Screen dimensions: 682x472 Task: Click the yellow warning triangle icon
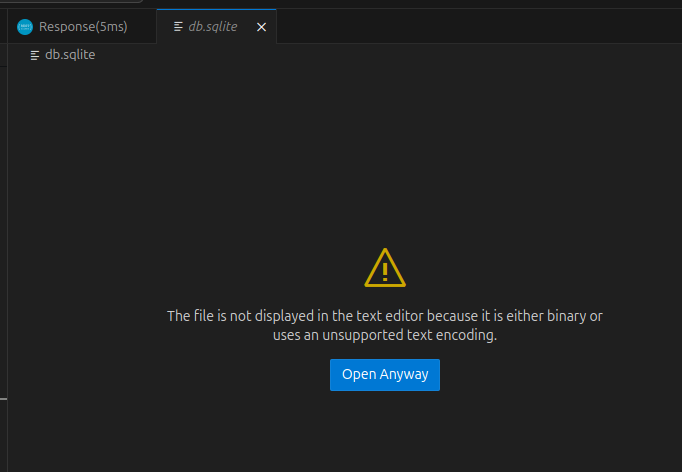(385, 268)
